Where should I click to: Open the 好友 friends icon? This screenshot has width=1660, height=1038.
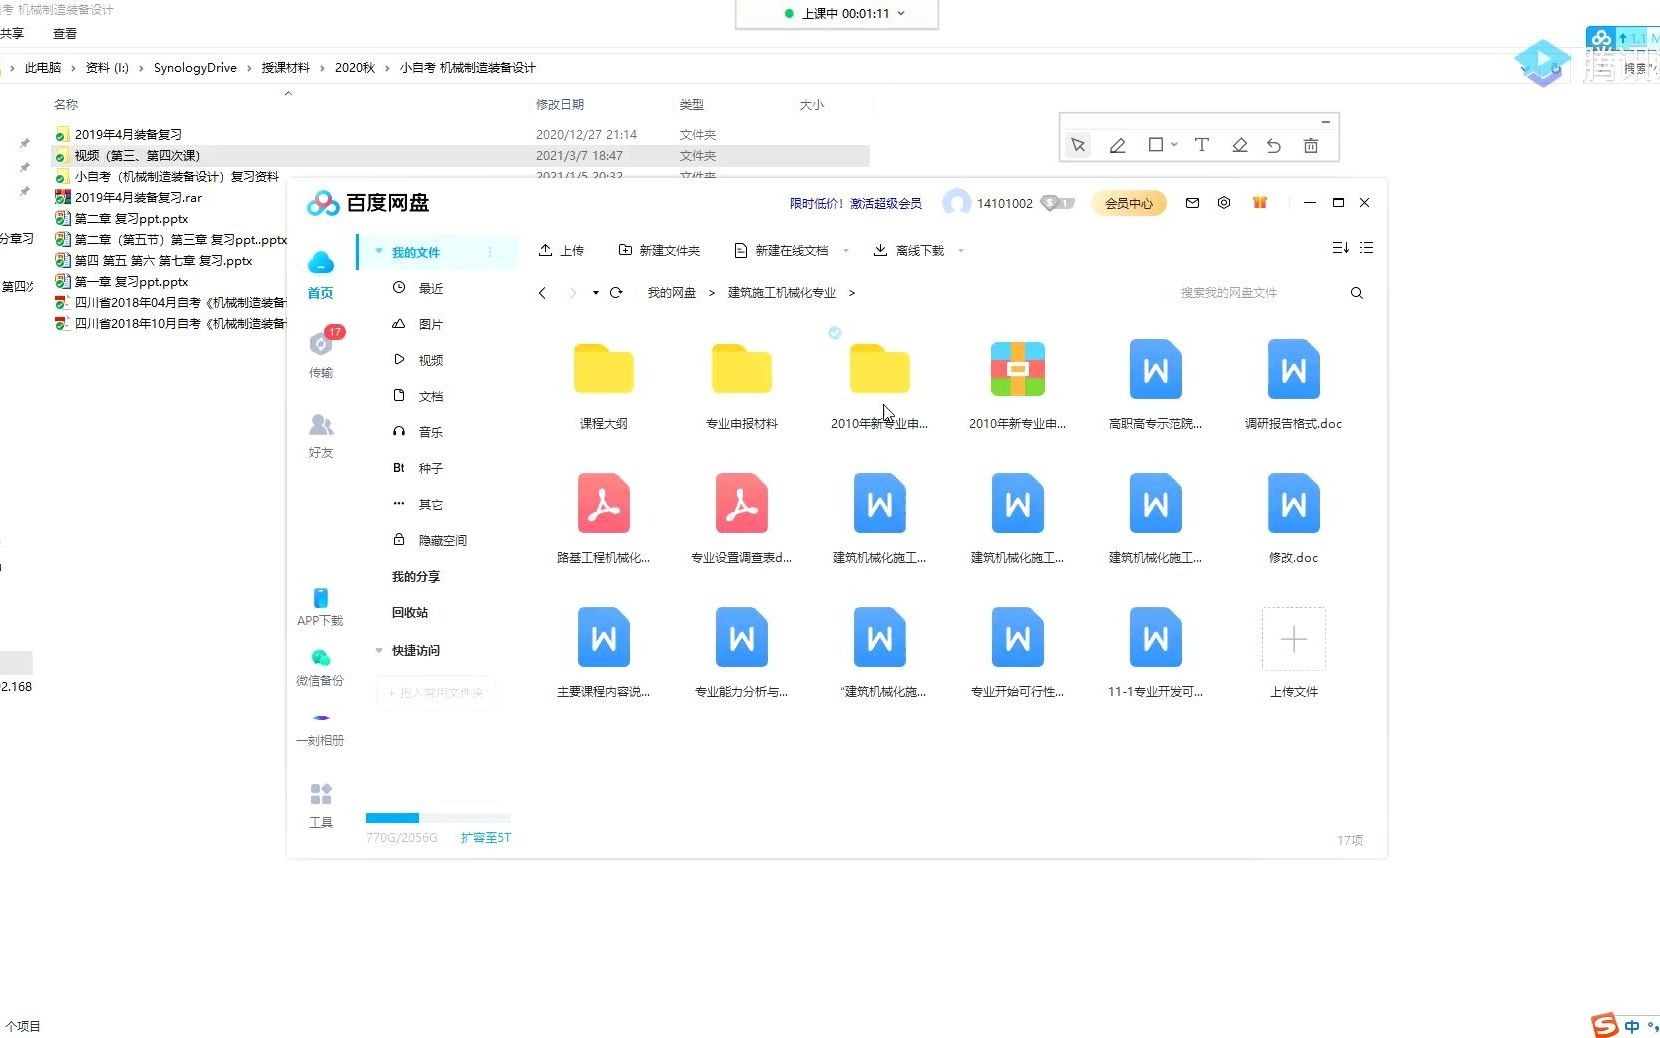321,424
